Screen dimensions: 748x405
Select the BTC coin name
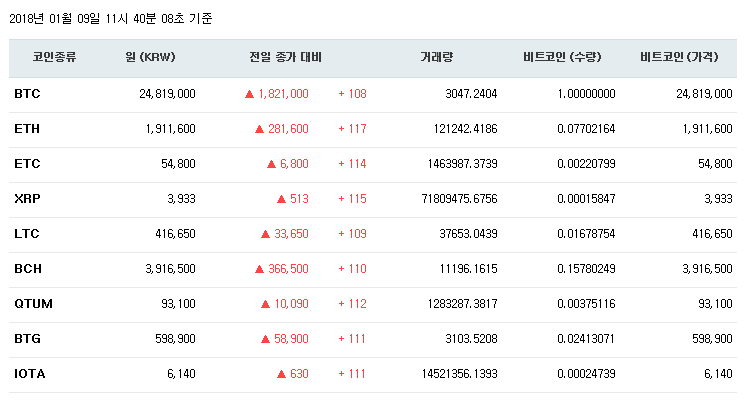(27, 94)
